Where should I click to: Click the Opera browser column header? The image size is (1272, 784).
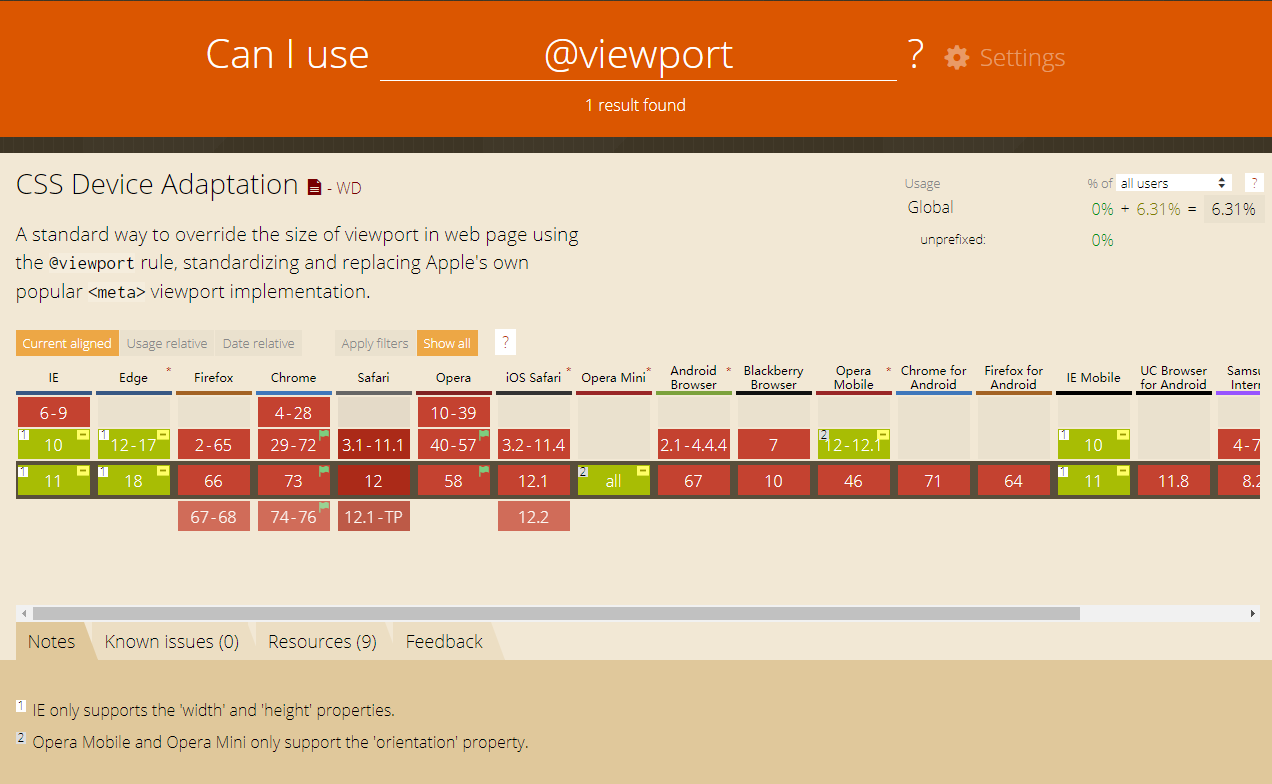click(x=454, y=378)
